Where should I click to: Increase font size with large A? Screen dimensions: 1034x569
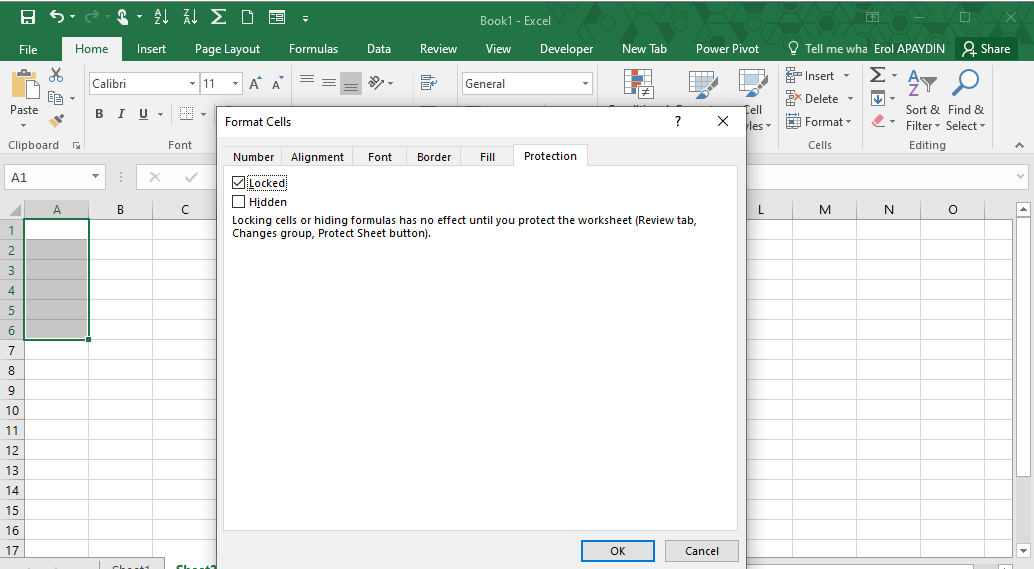(x=255, y=84)
